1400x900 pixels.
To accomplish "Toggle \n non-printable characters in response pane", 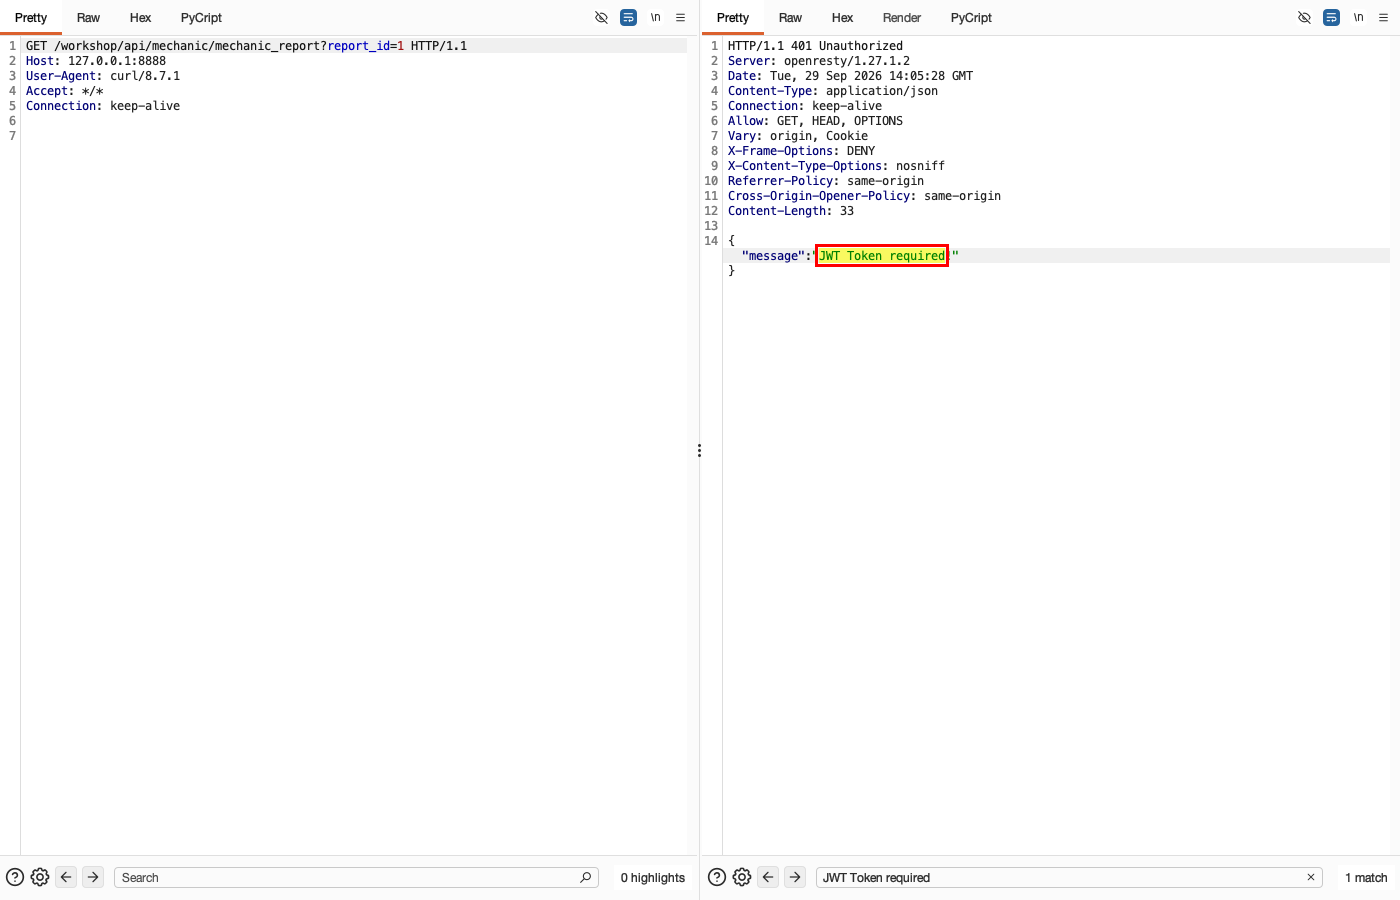I will pyautogui.click(x=1359, y=18).
